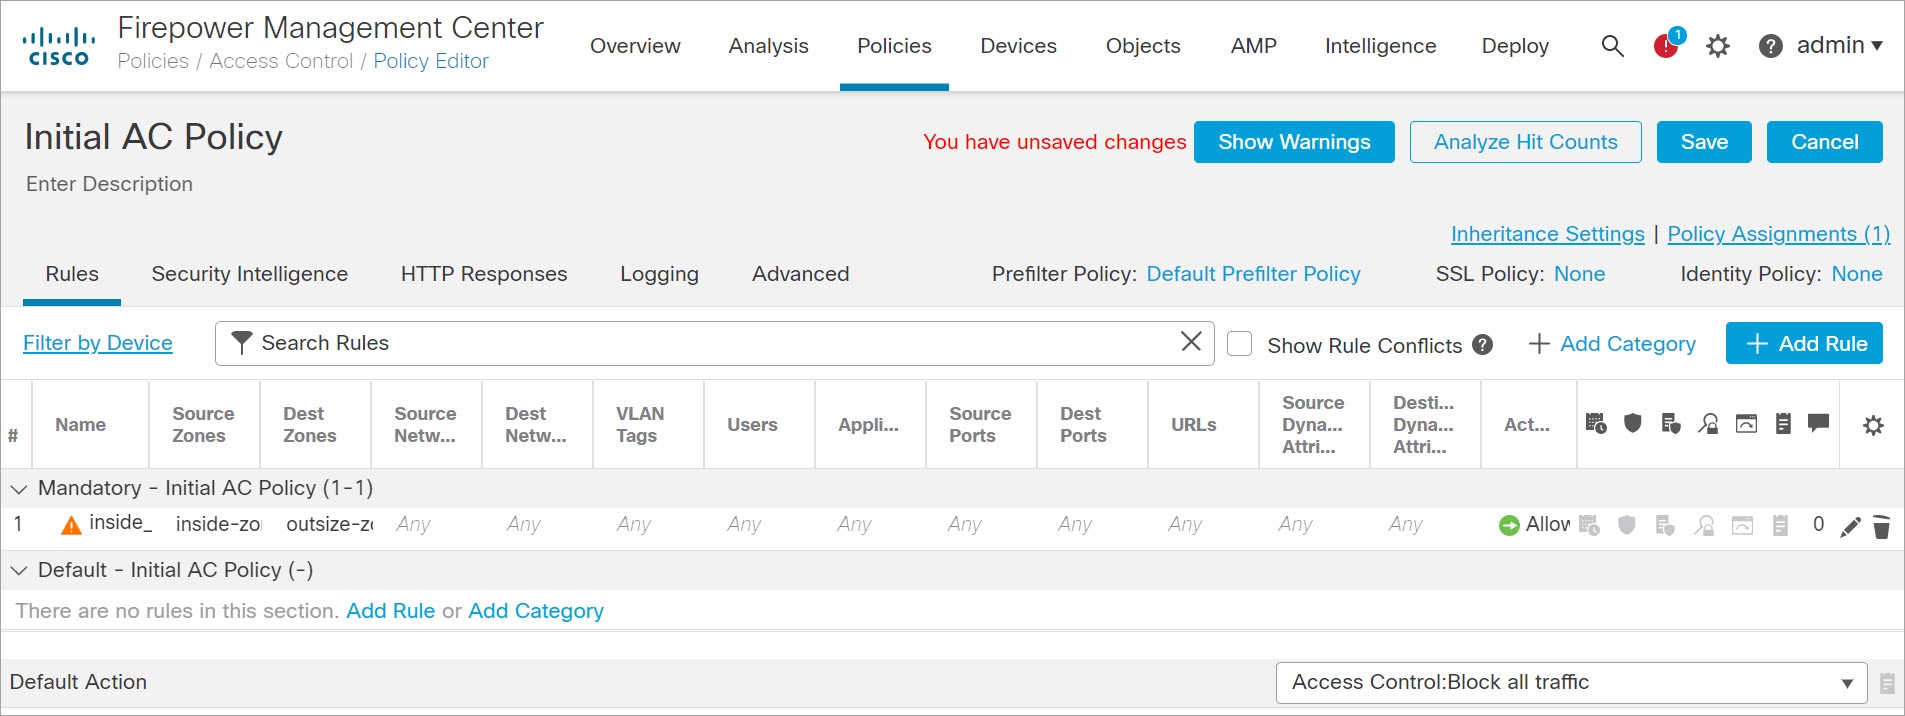
Task: Cancel the unsaved changes
Action: point(1824,142)
